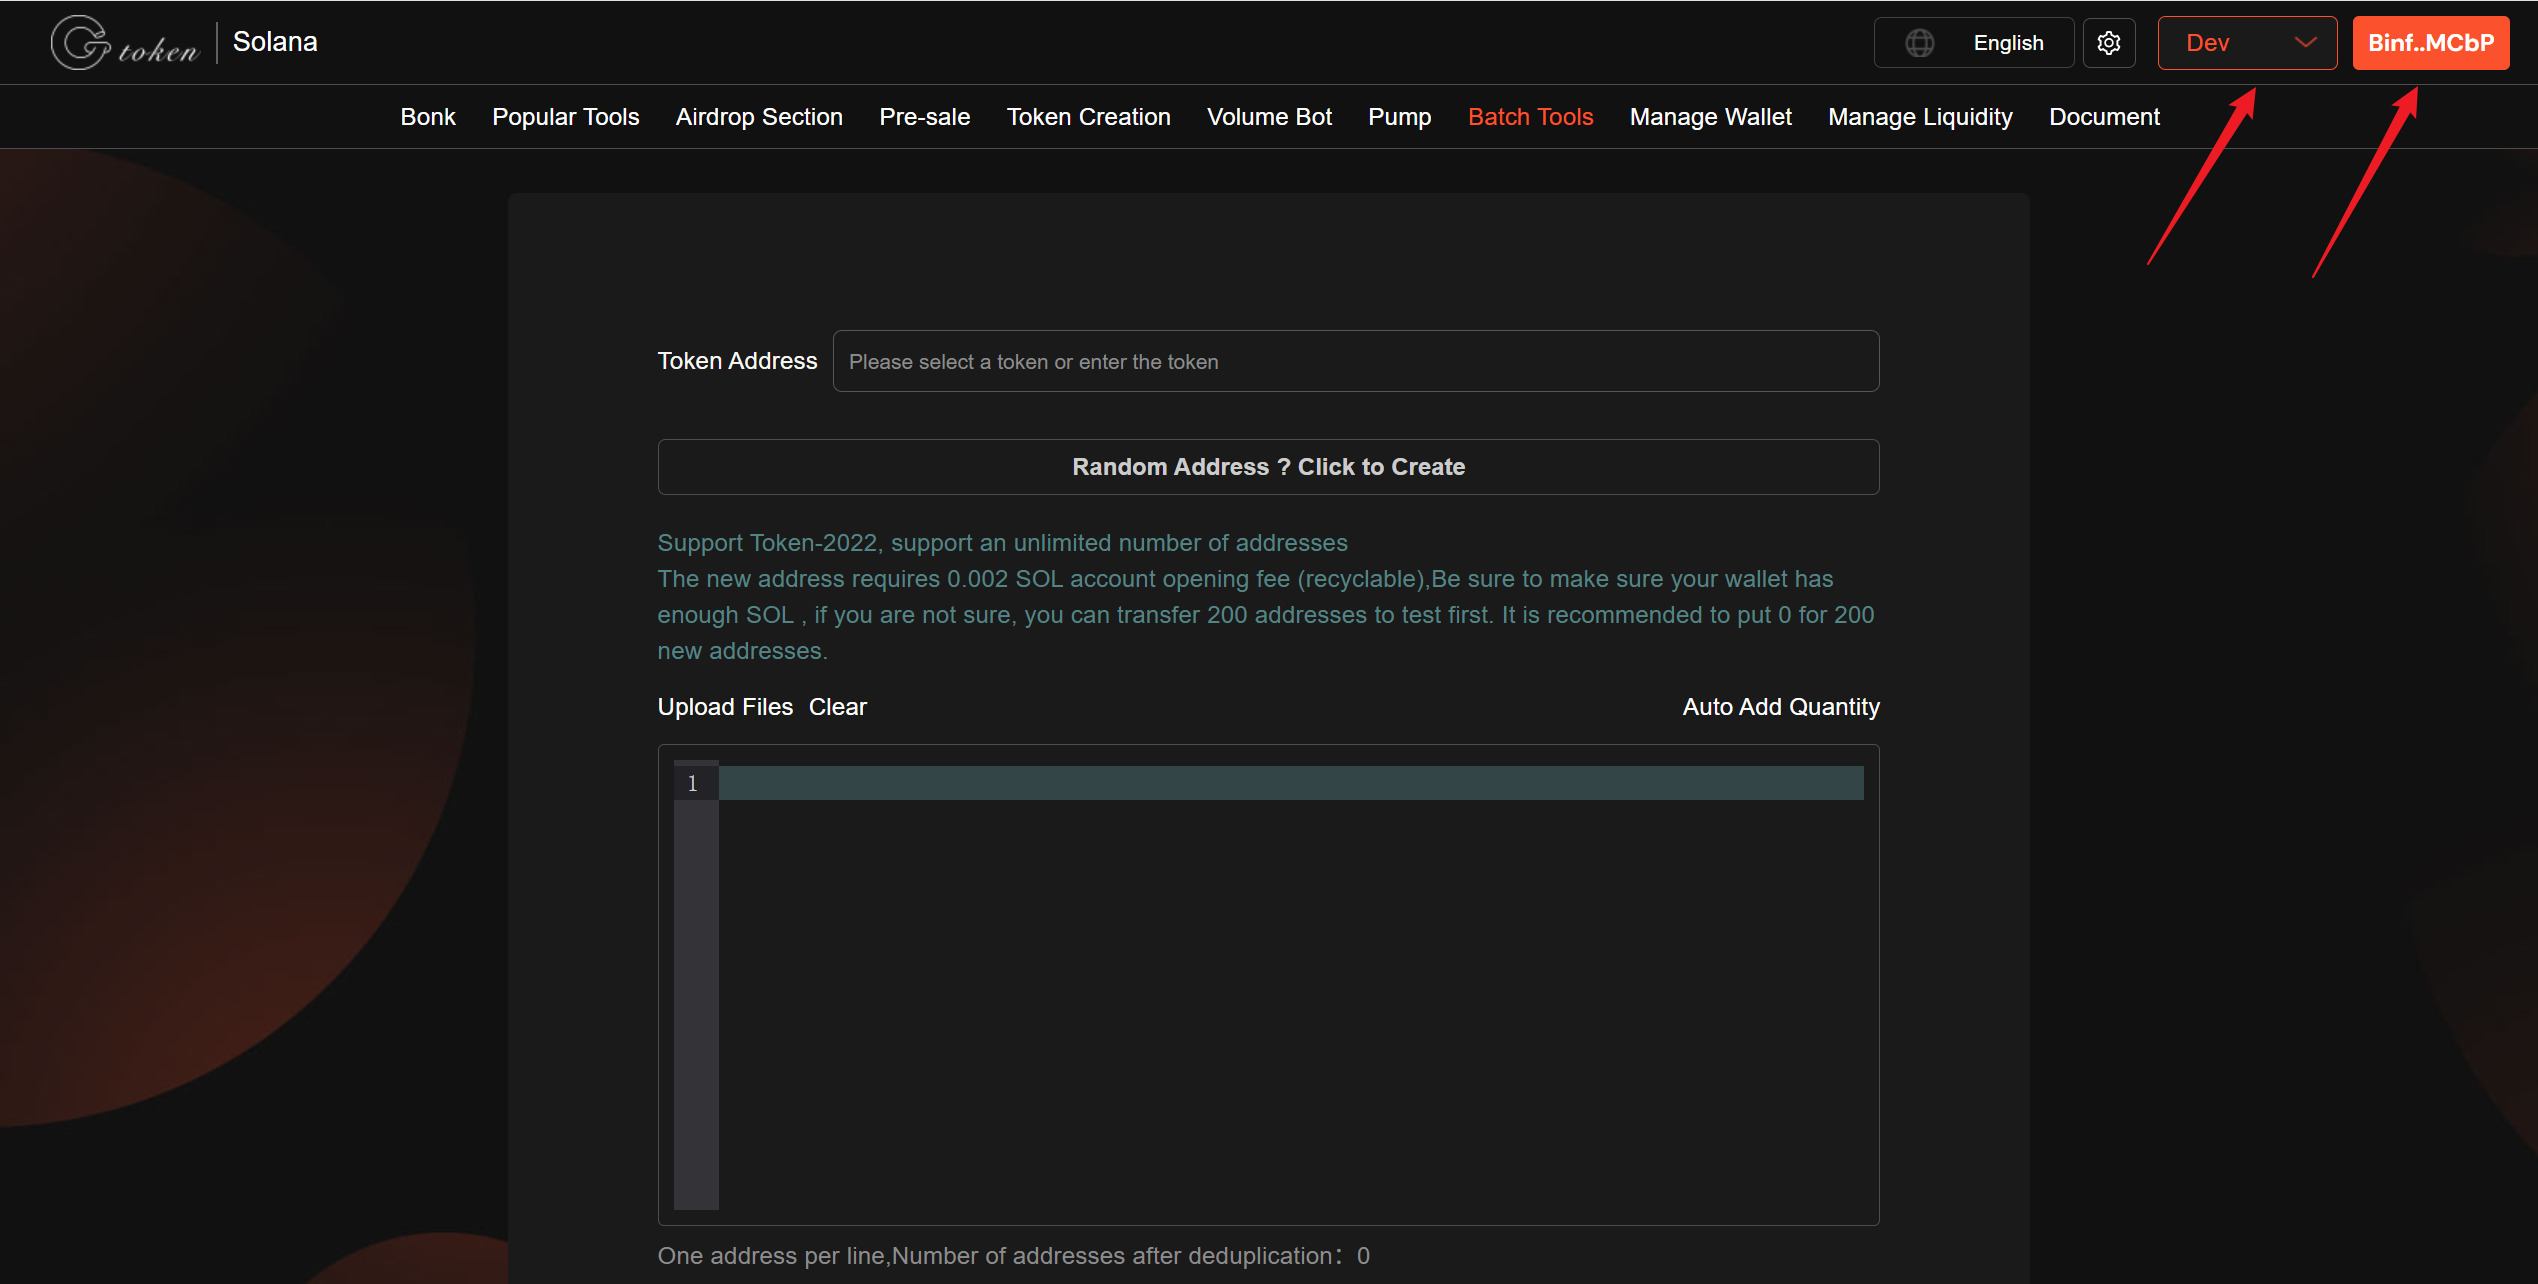2538x1284 pixels.
Task: Open the Bonk menu item
Action: pyautogui.click(x=428, y=117)
